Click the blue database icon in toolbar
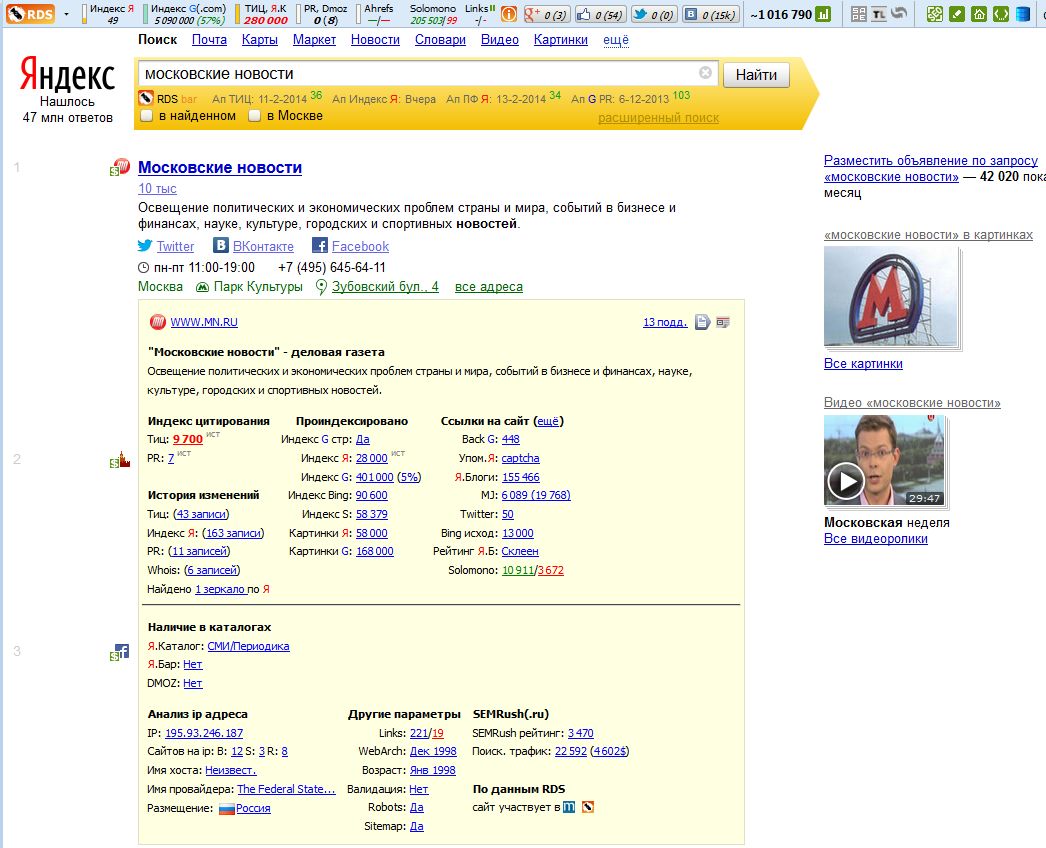Viewport: 1046px width, 848px height. click(x=1022, y=14)
